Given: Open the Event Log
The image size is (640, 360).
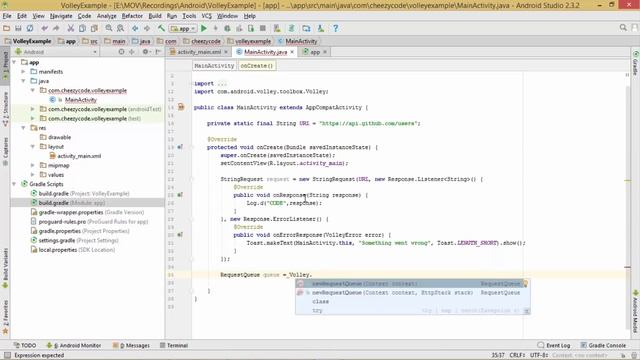Looking at the screenshot, I should pos(554,345).
